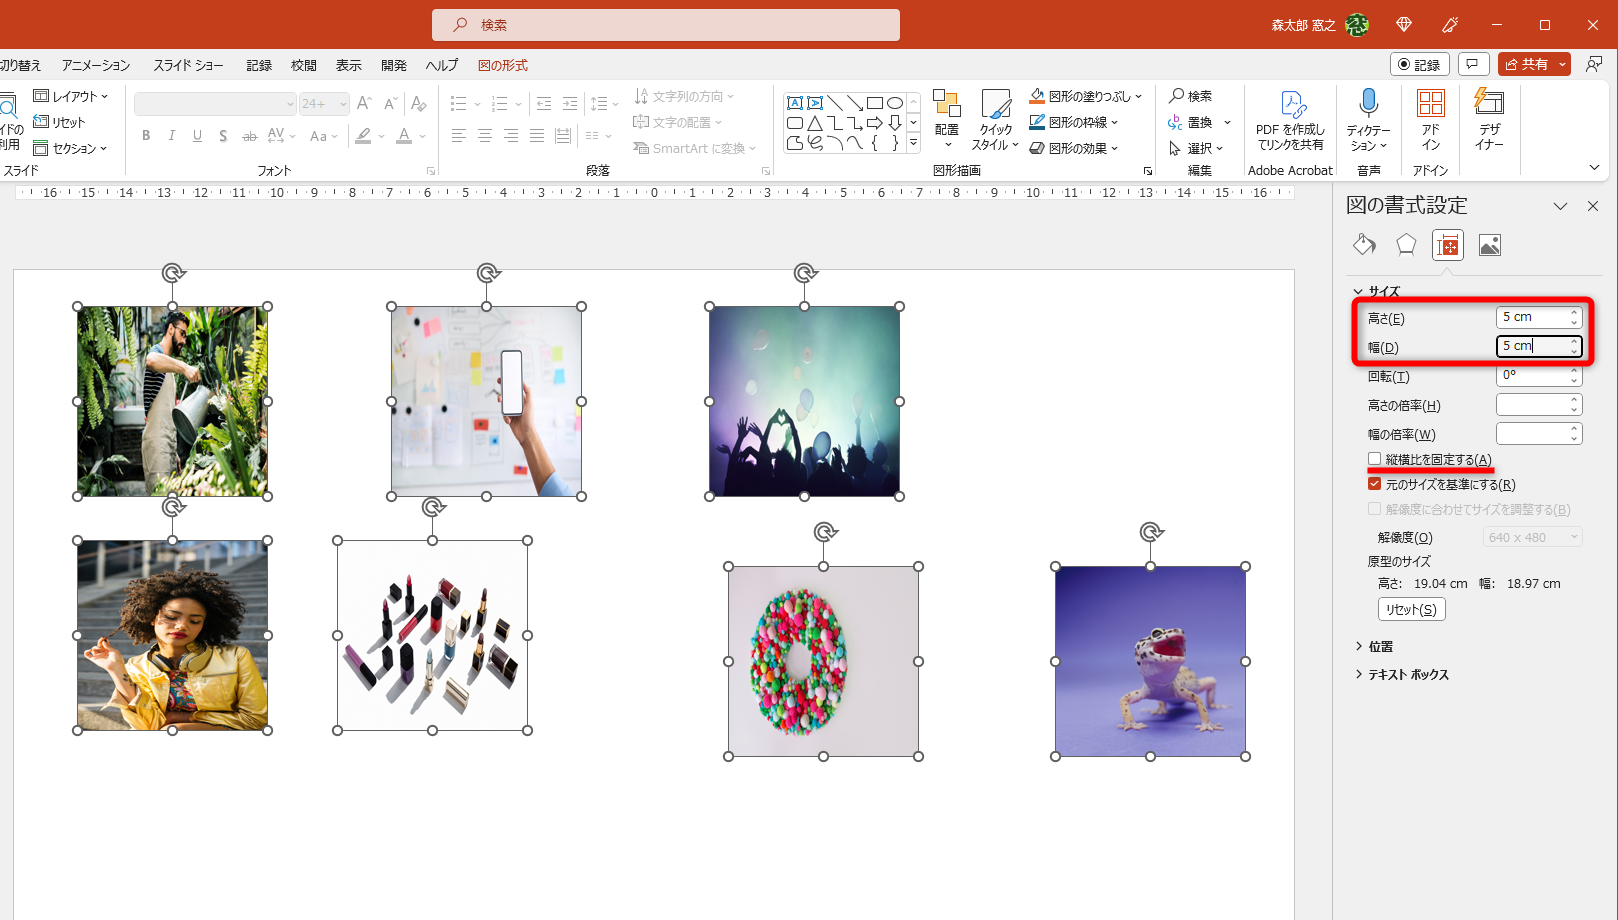Expand the shapes gallery more arrow
This screenshot has height=920, width=1618.
(913, 143)
